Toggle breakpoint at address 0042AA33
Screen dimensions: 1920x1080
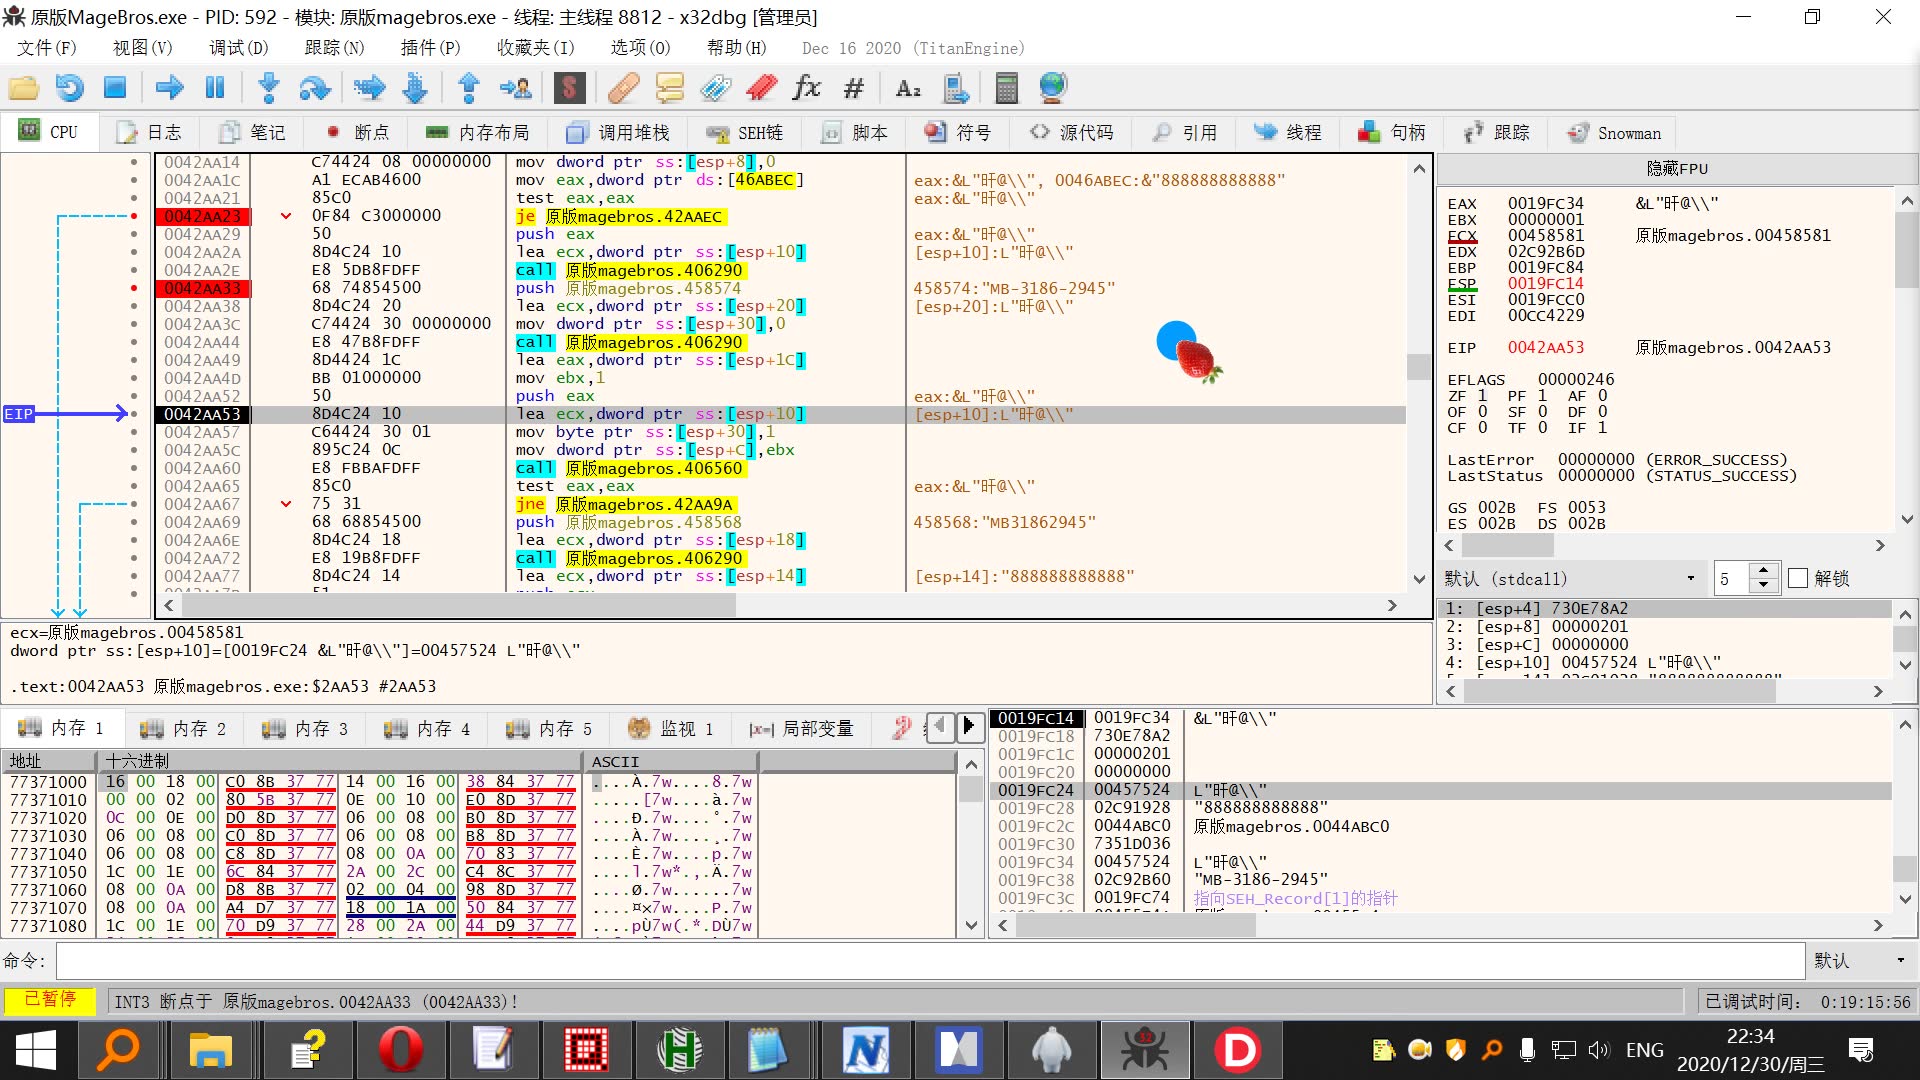tap(134, 288)
